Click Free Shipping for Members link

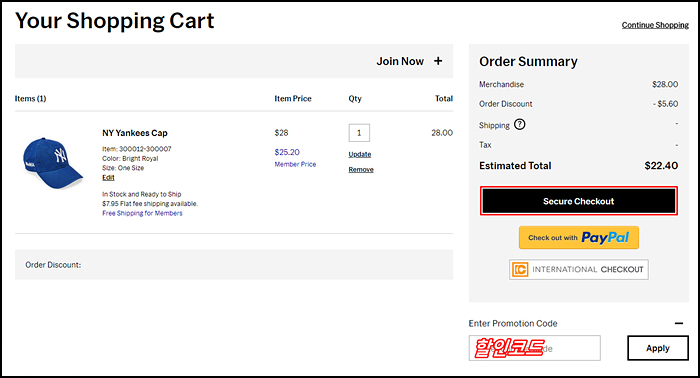(x=142, y=213)
